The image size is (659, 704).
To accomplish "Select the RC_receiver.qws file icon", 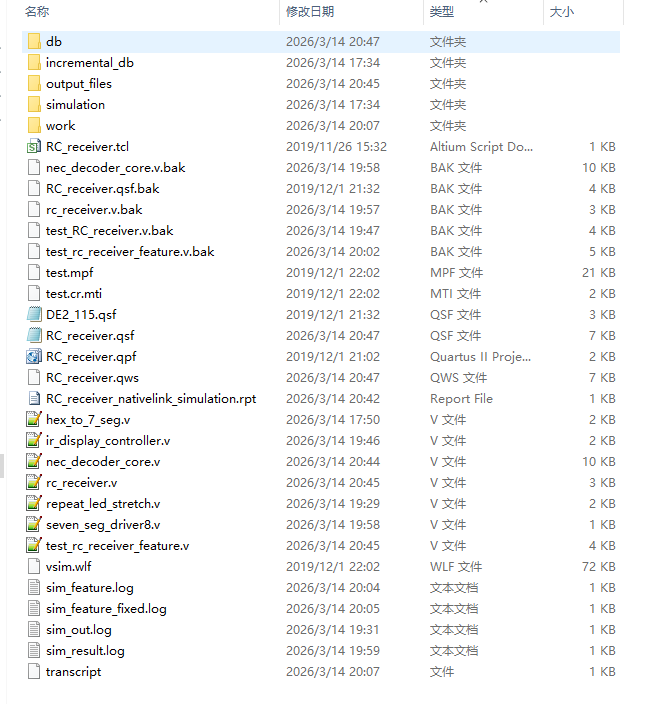I will (34, 378).
